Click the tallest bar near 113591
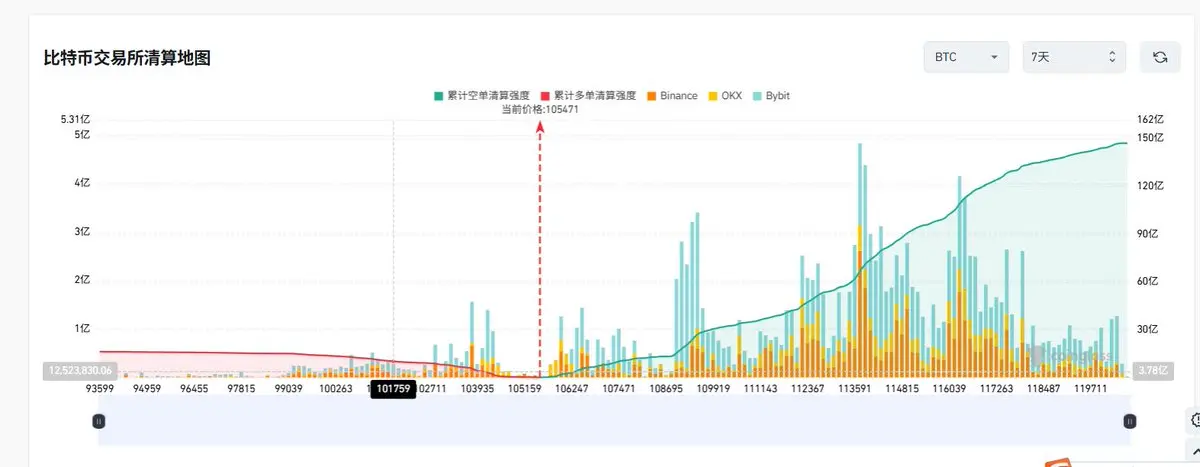 click(859, 260)
